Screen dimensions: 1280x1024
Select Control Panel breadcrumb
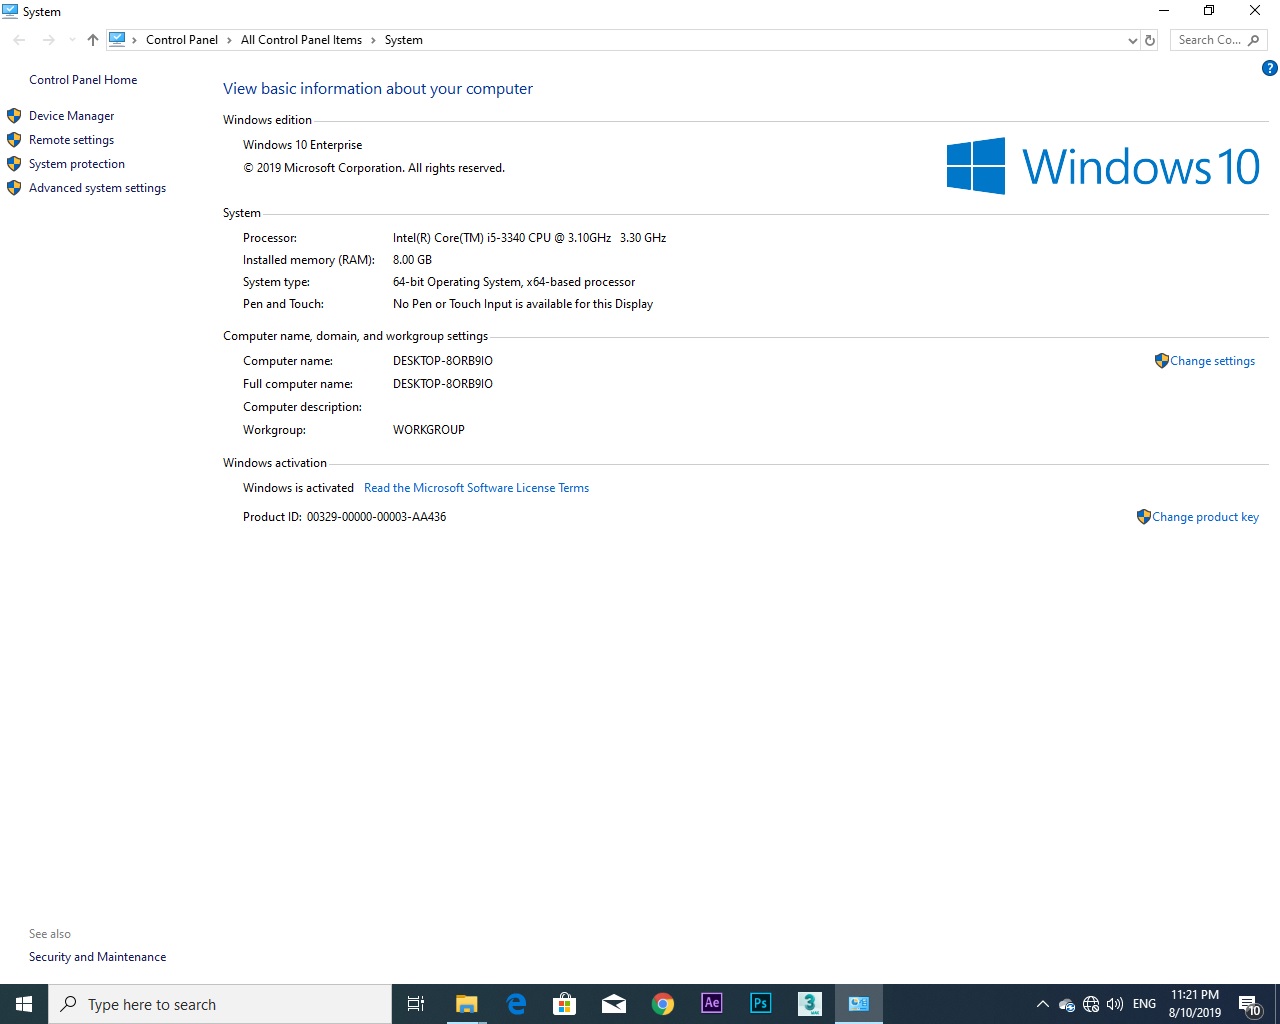coord(182,40)
